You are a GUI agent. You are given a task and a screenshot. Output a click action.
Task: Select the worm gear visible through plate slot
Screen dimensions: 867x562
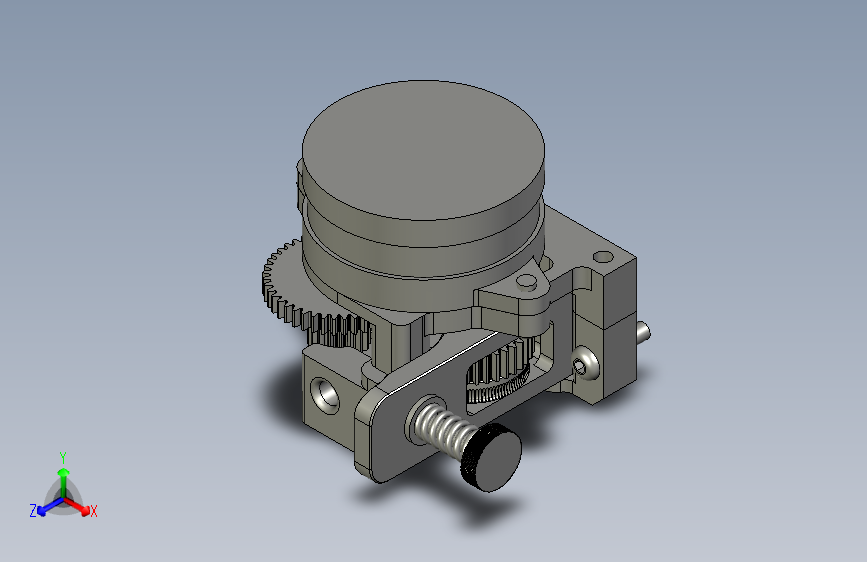pos(502,371)
